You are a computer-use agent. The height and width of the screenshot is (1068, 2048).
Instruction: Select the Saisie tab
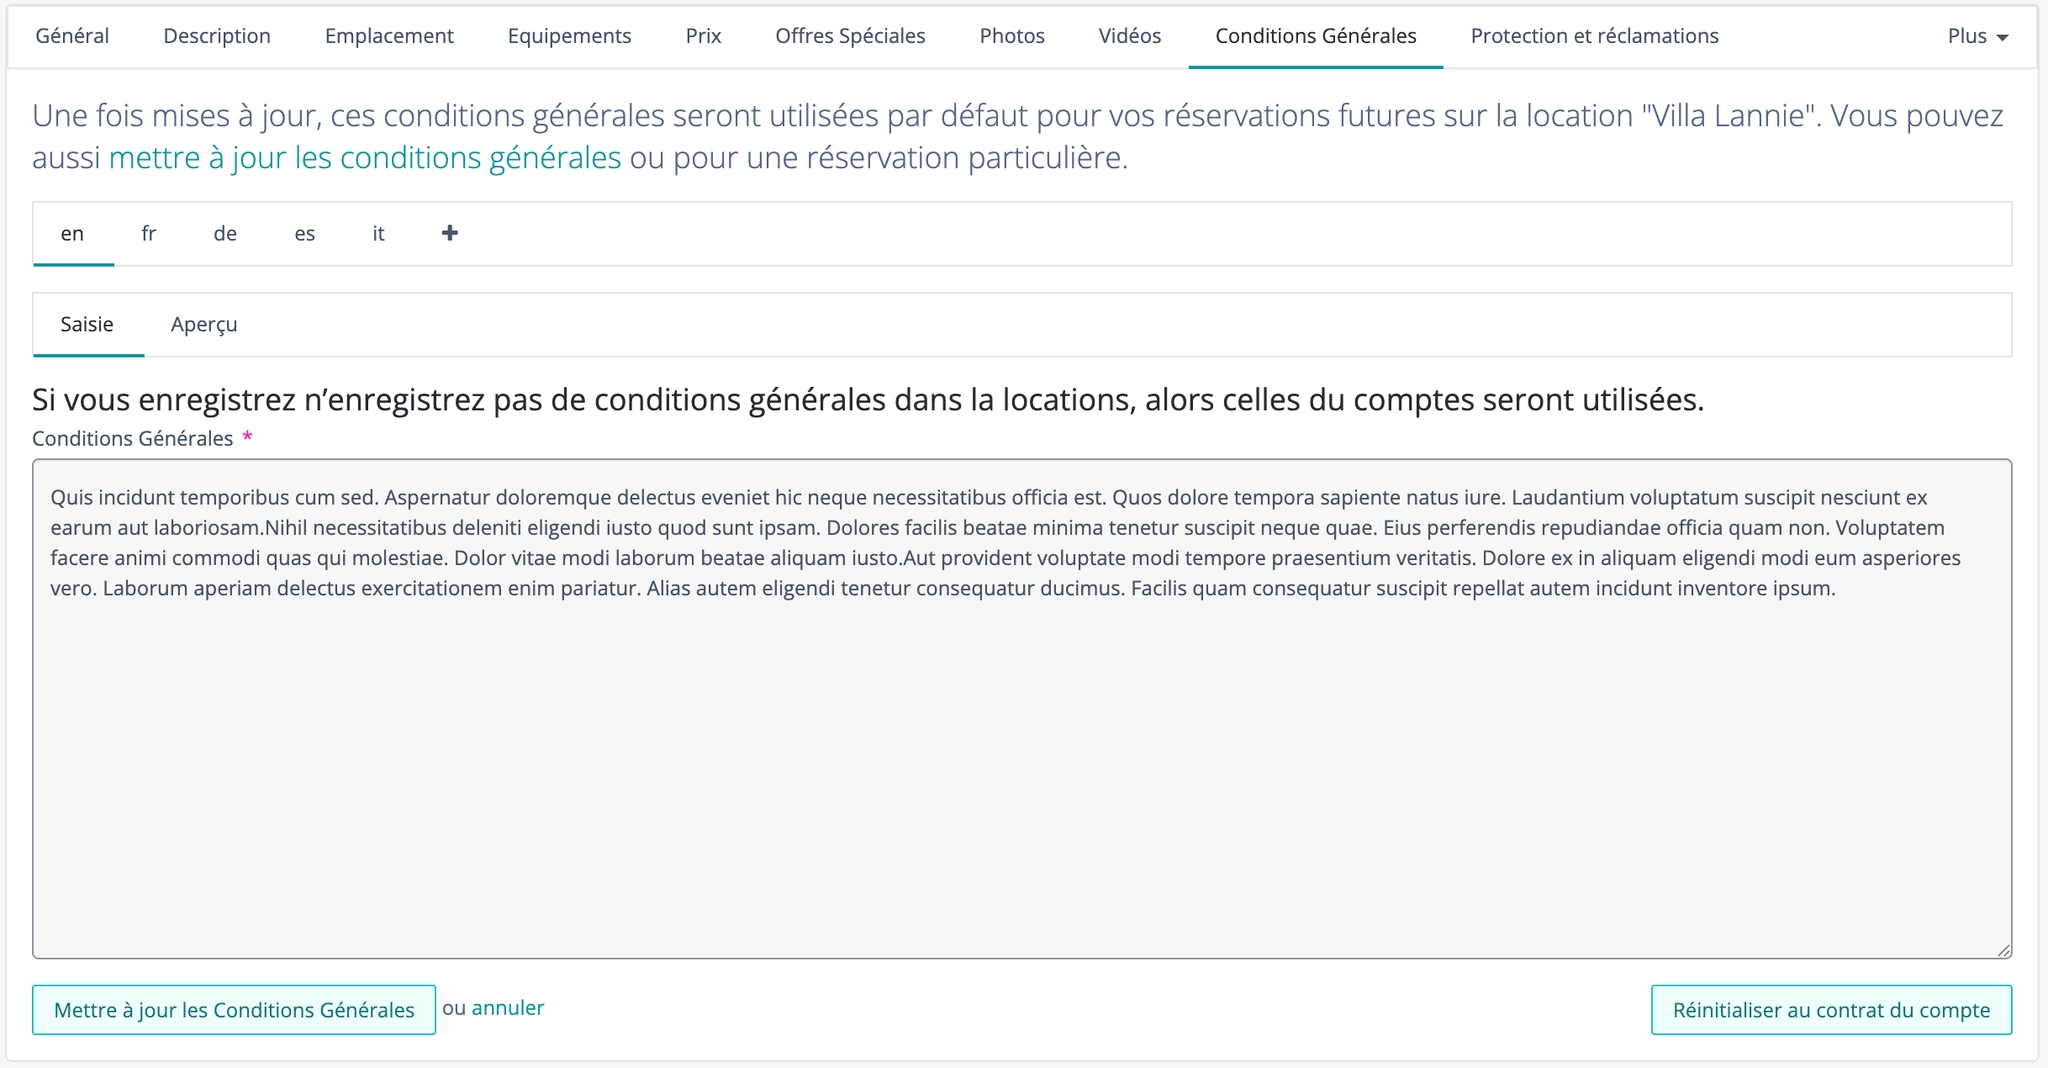[x=87, y=325]
